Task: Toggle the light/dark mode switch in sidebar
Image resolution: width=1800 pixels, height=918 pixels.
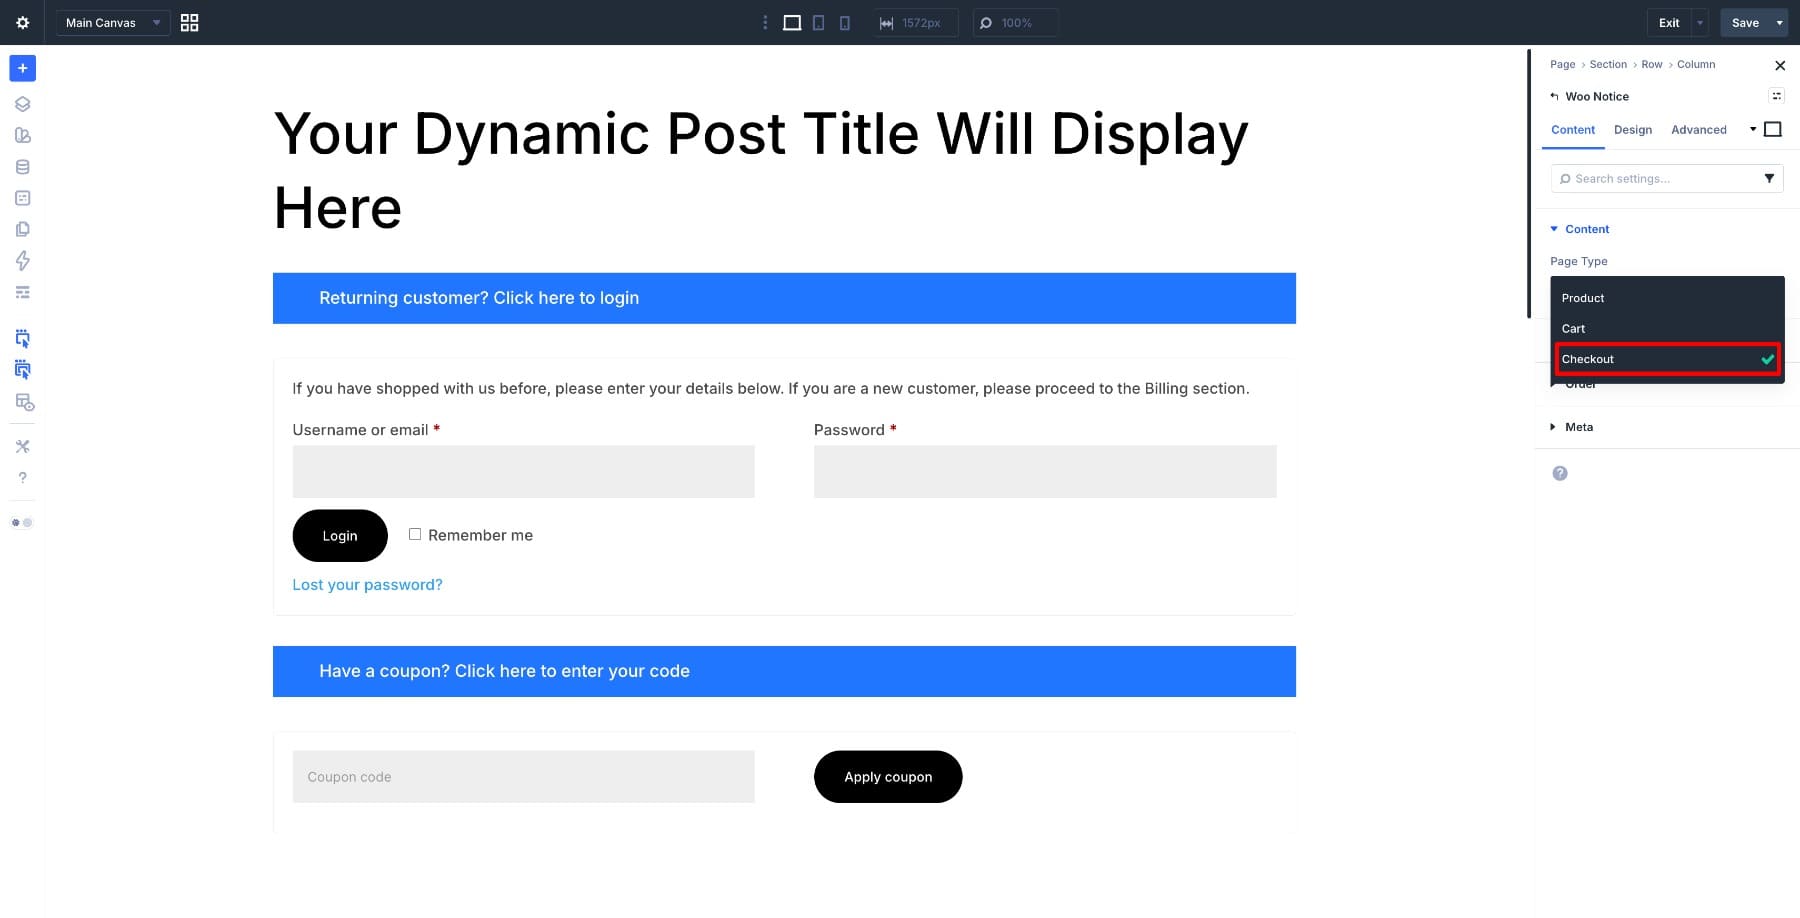Action: [x=22, y=522]
